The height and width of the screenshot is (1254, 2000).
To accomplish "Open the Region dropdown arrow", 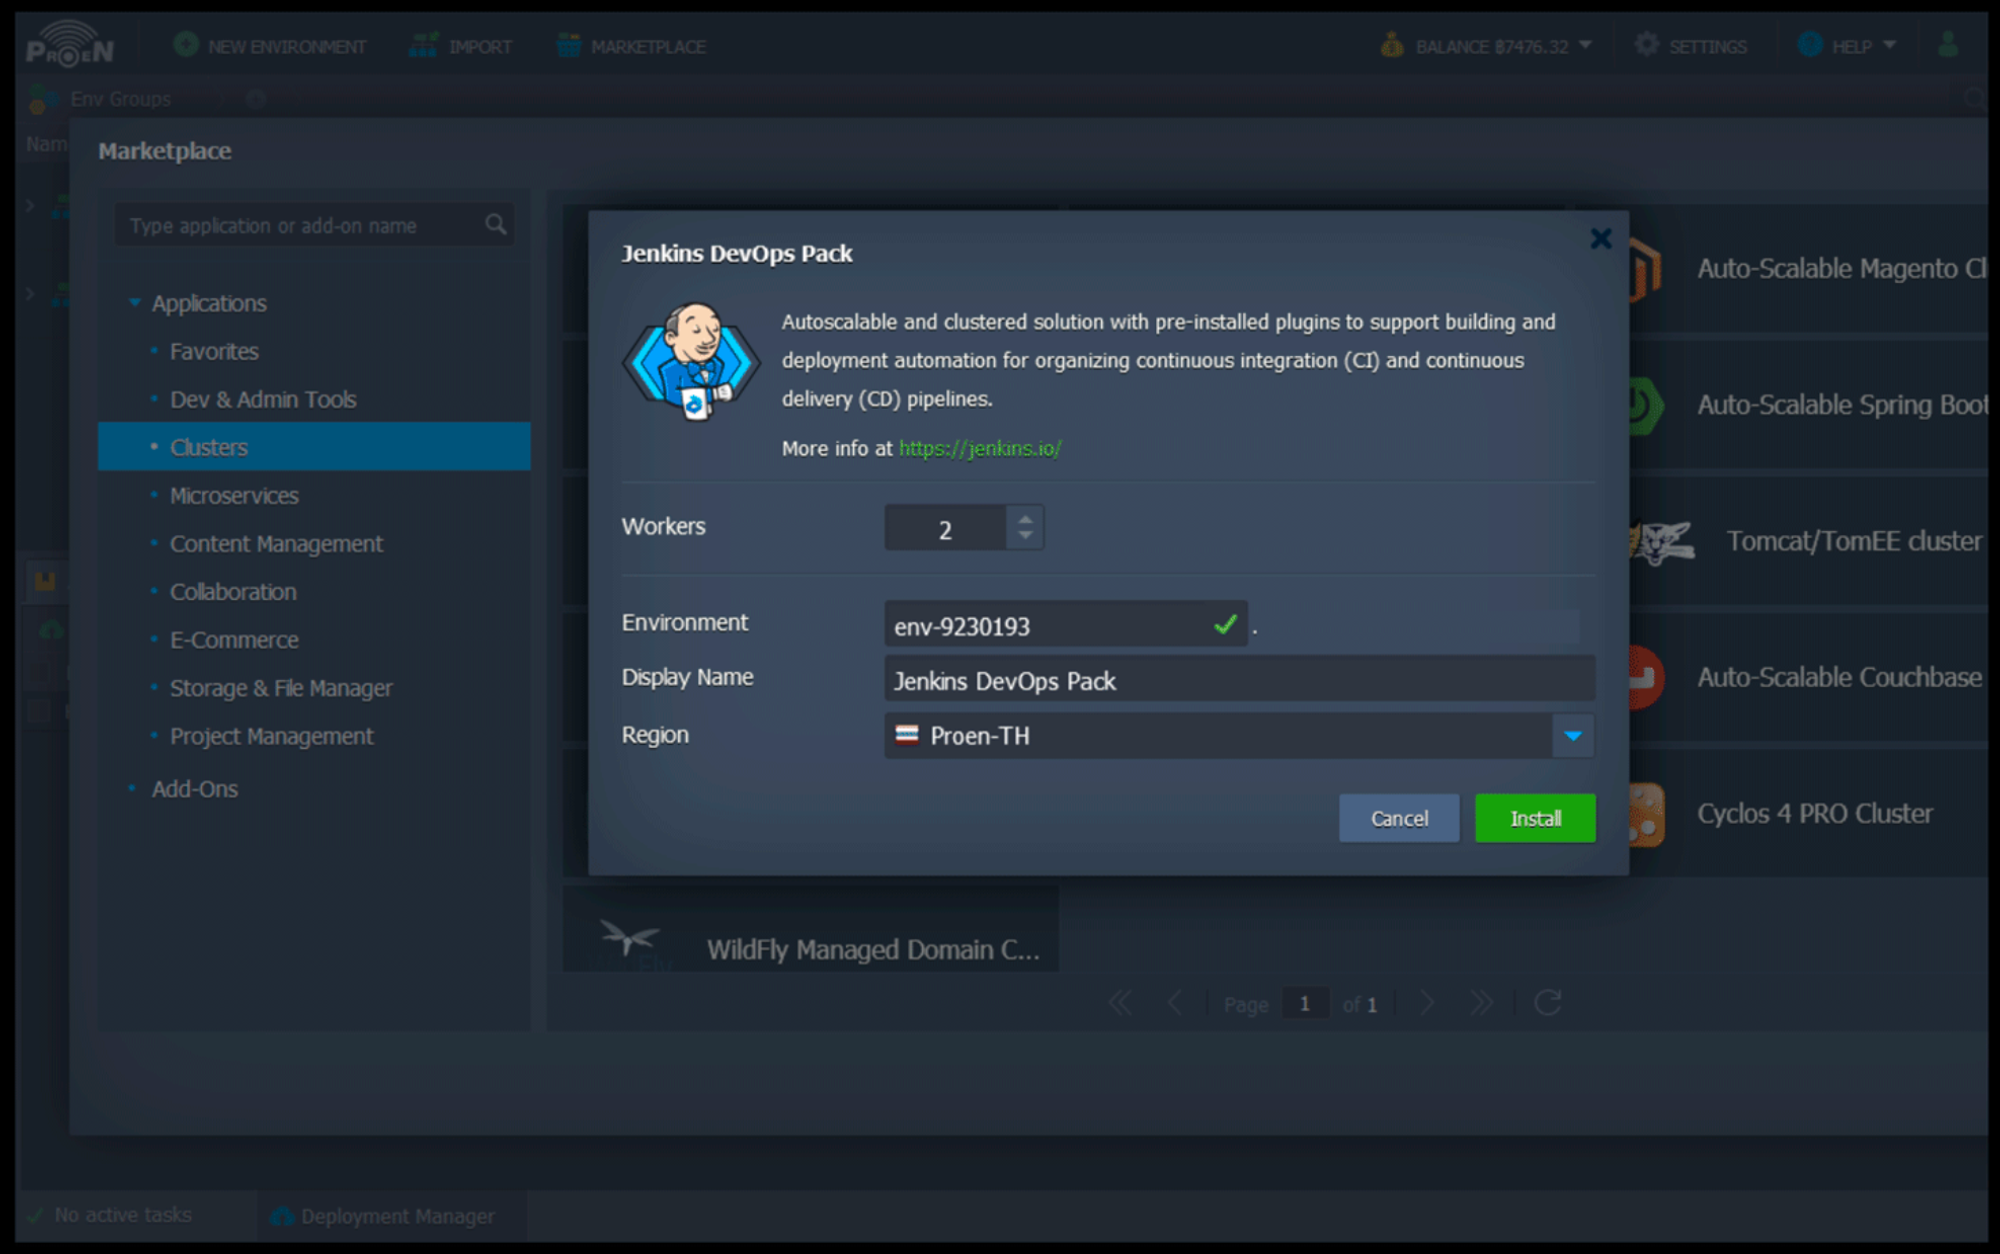I will (1572, 736).
